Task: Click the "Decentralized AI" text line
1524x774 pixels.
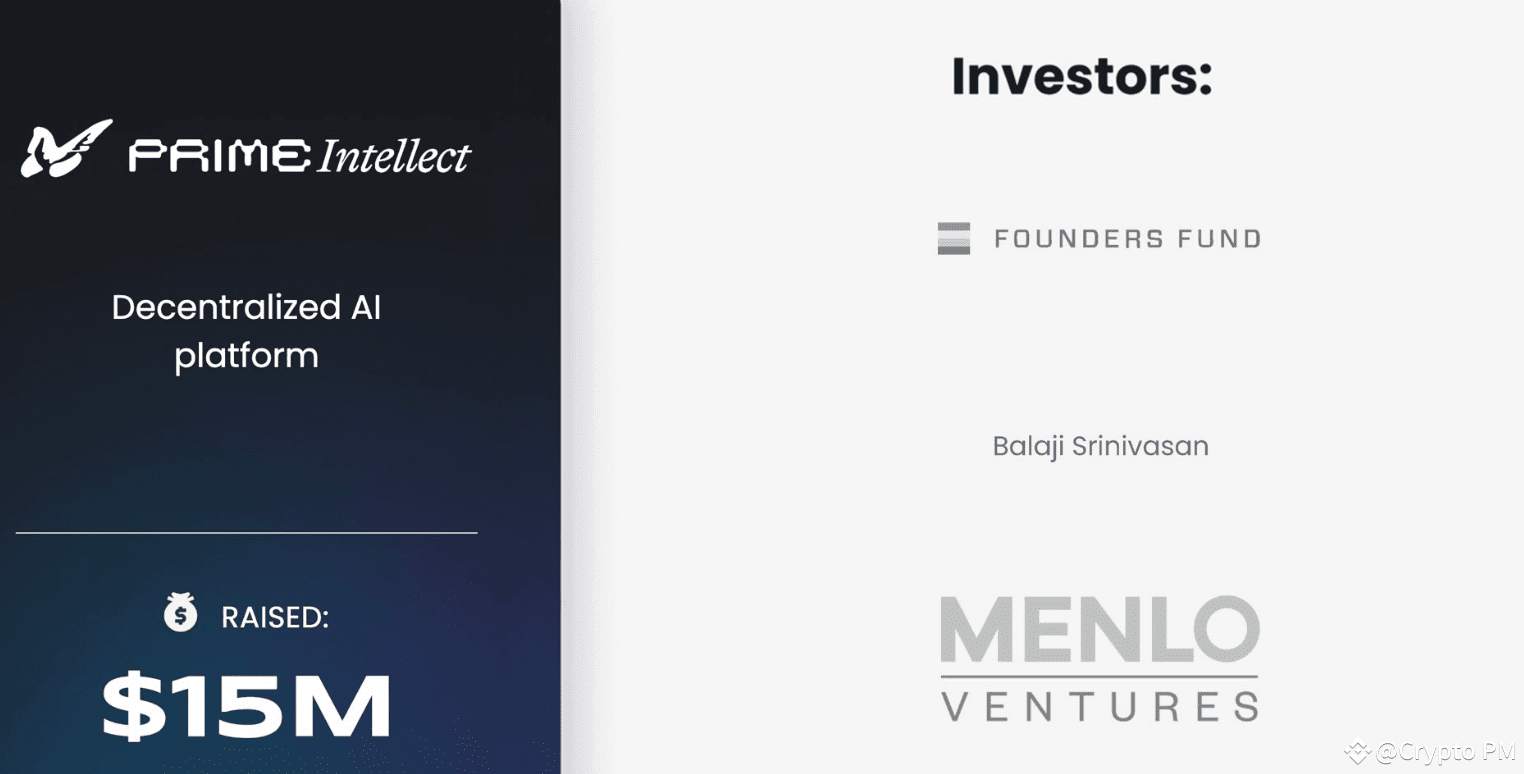Action: [246, 307]
